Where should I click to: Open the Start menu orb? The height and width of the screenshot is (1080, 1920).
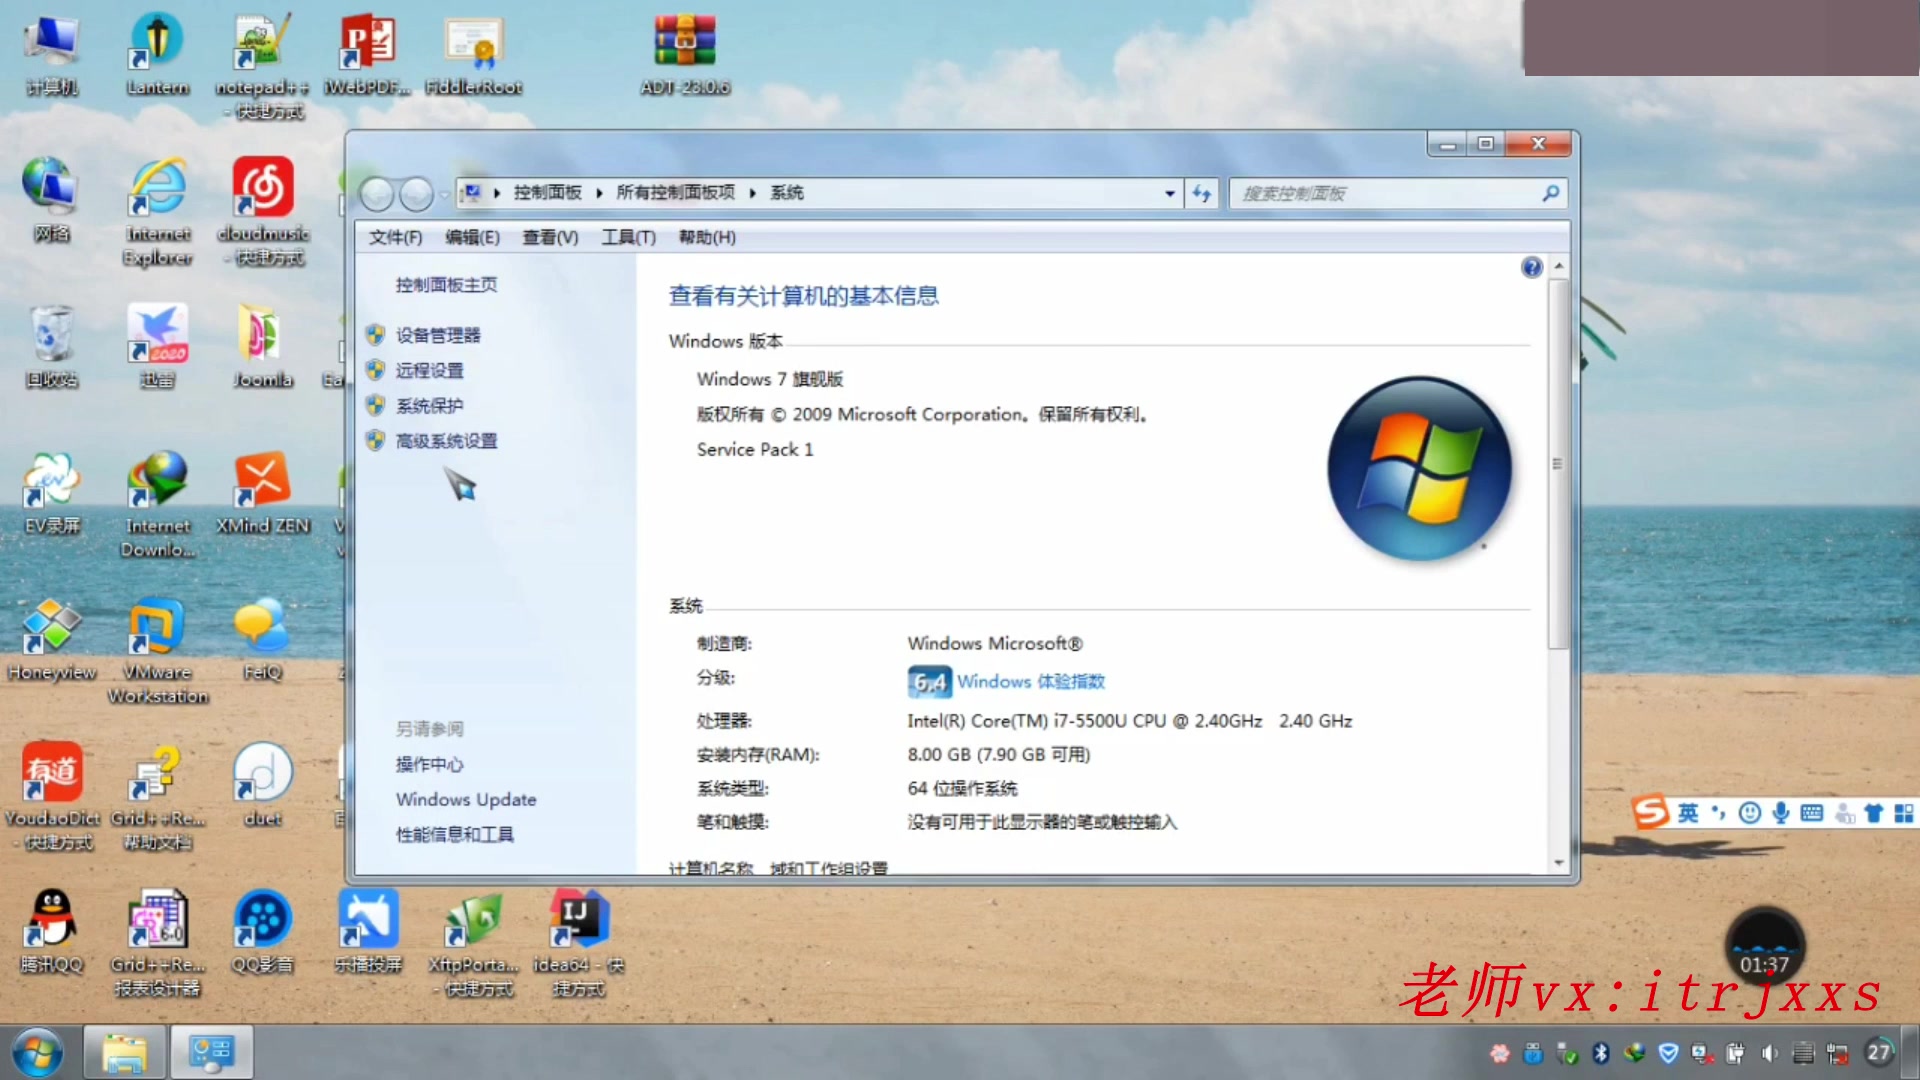(x=37, y=1052)
